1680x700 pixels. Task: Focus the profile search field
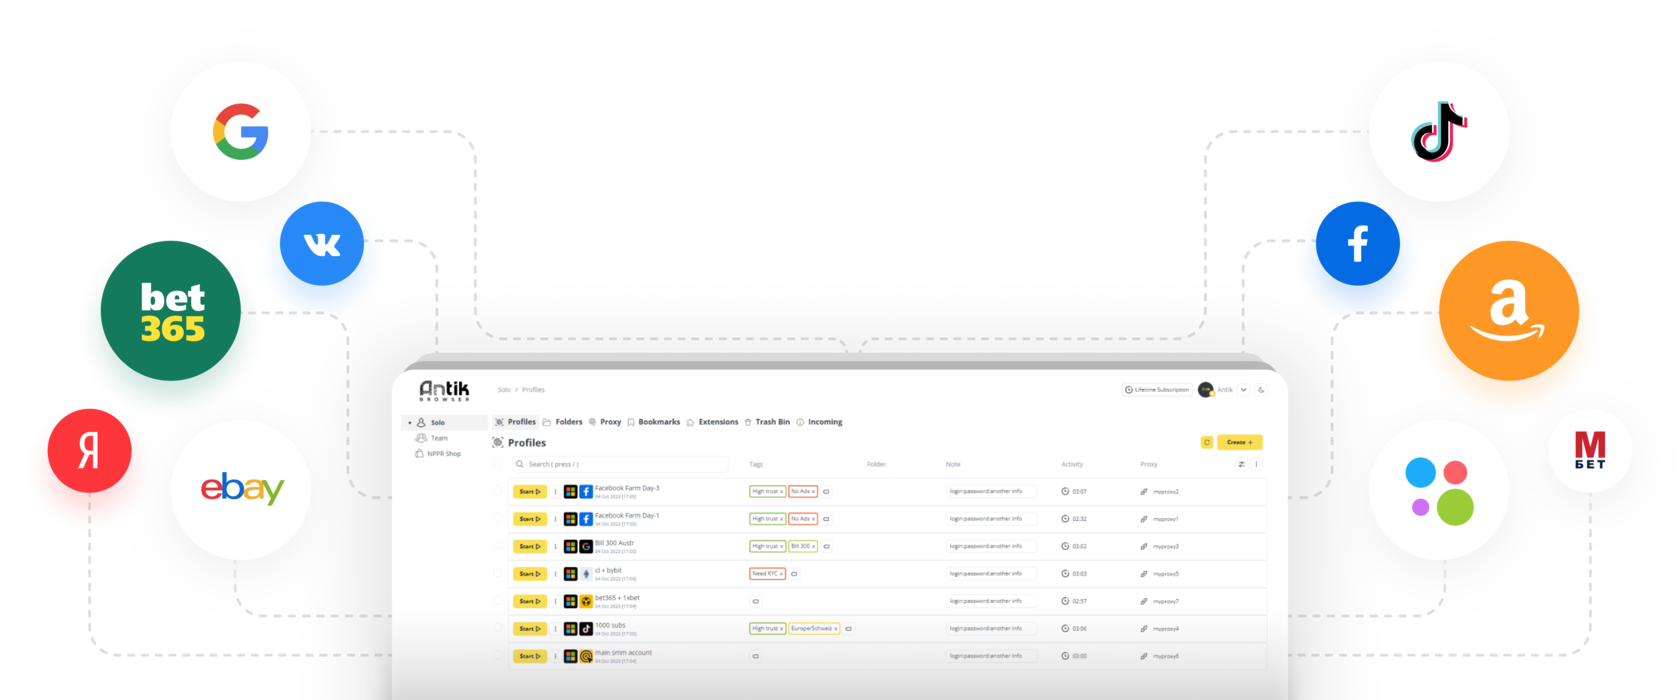(x=620, y=464)
